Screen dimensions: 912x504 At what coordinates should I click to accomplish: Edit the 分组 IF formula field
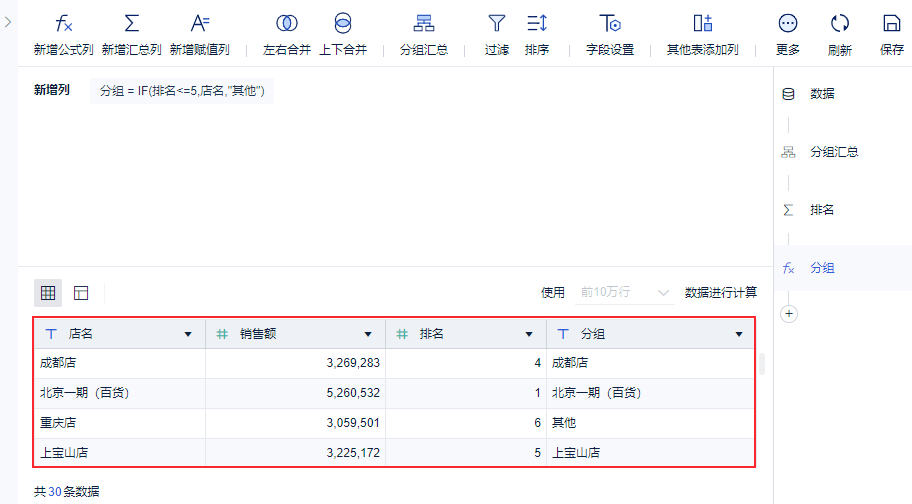tap(182, 91)
